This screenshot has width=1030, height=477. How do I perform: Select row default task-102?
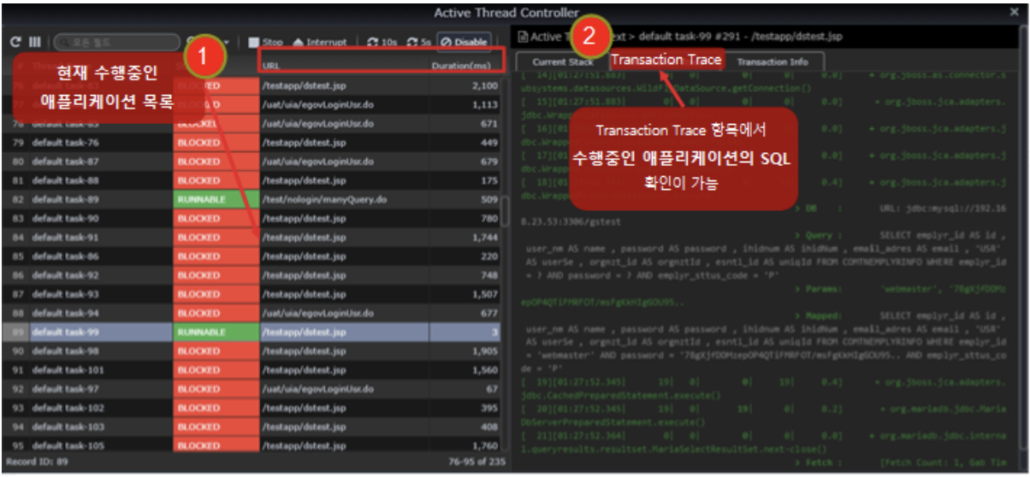coord(253,408)
